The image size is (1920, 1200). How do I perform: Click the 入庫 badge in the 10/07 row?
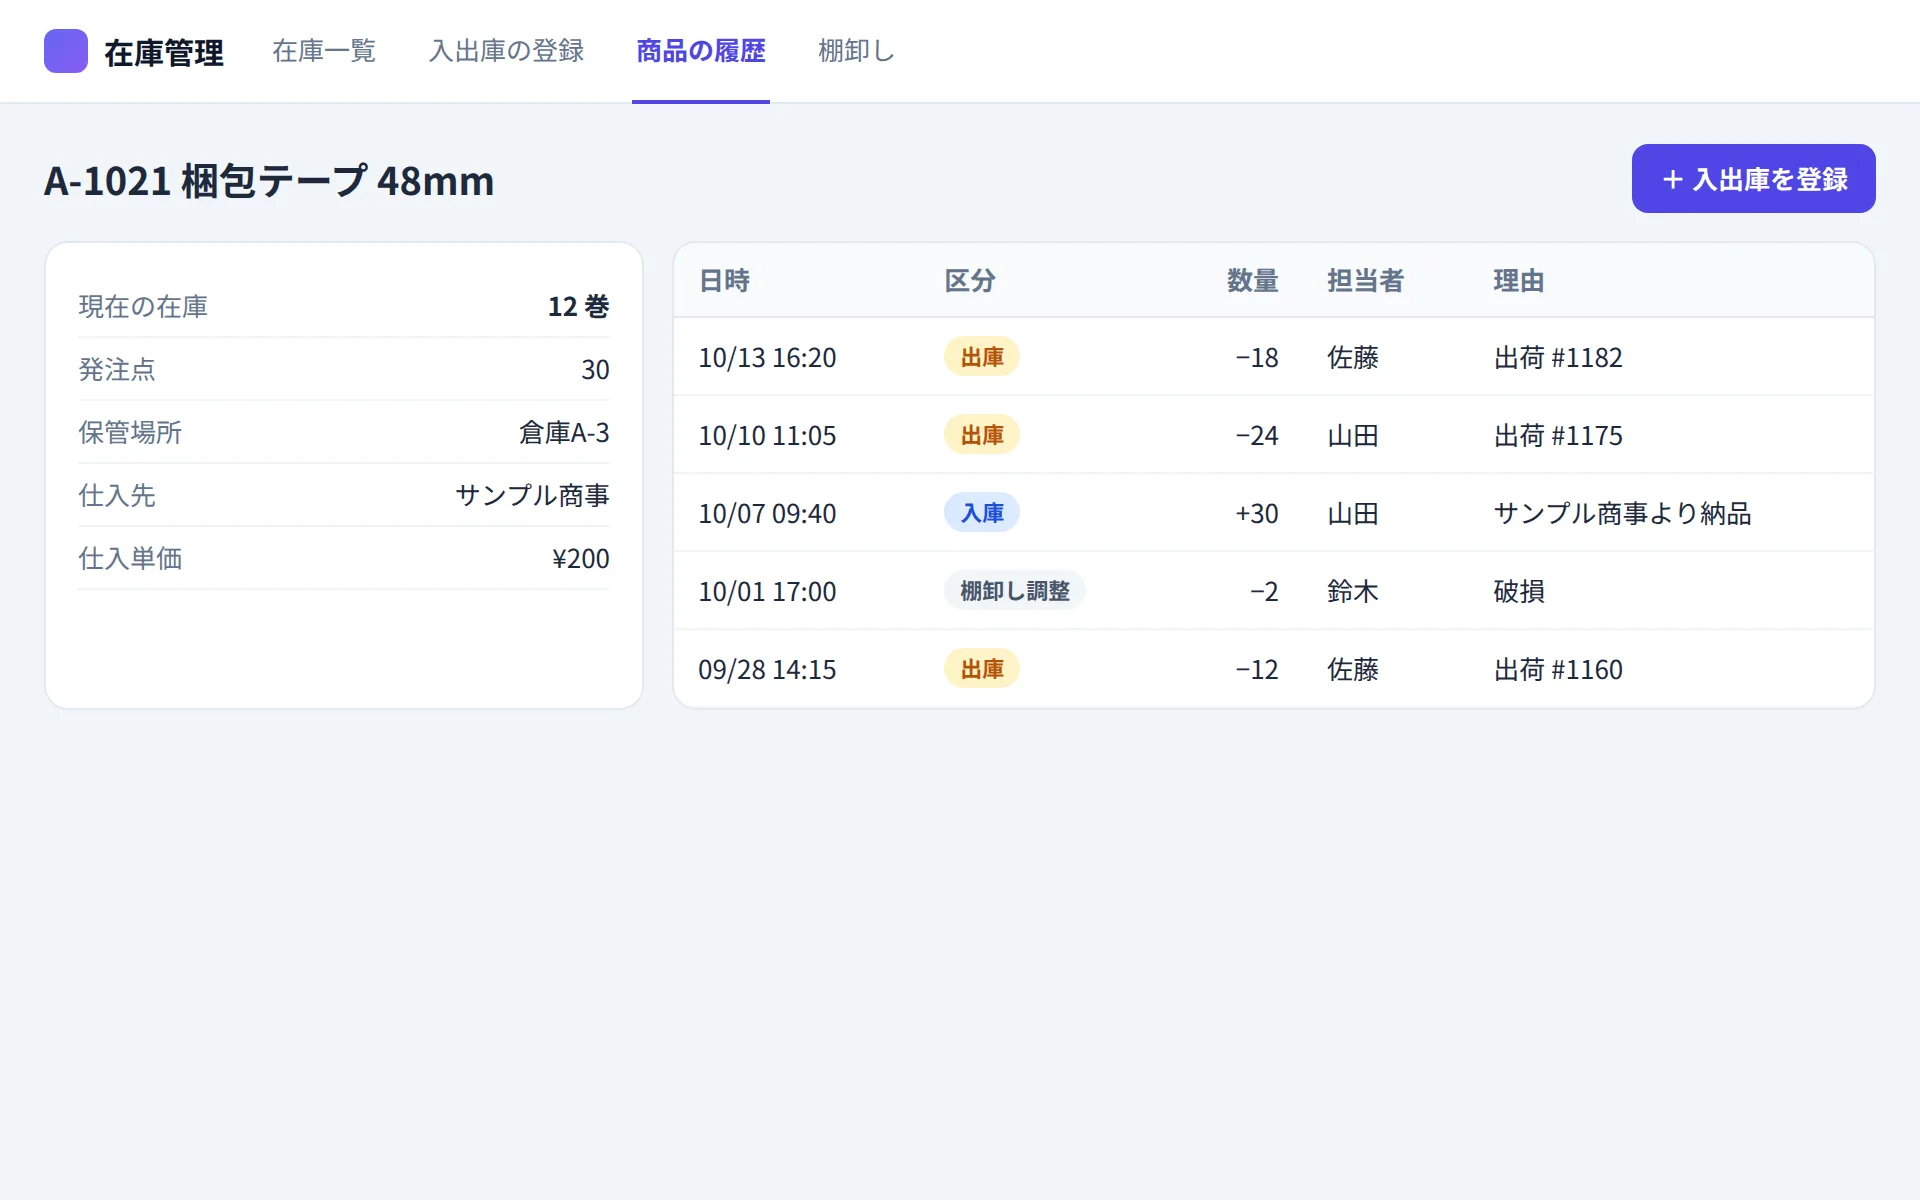(982, 513)
